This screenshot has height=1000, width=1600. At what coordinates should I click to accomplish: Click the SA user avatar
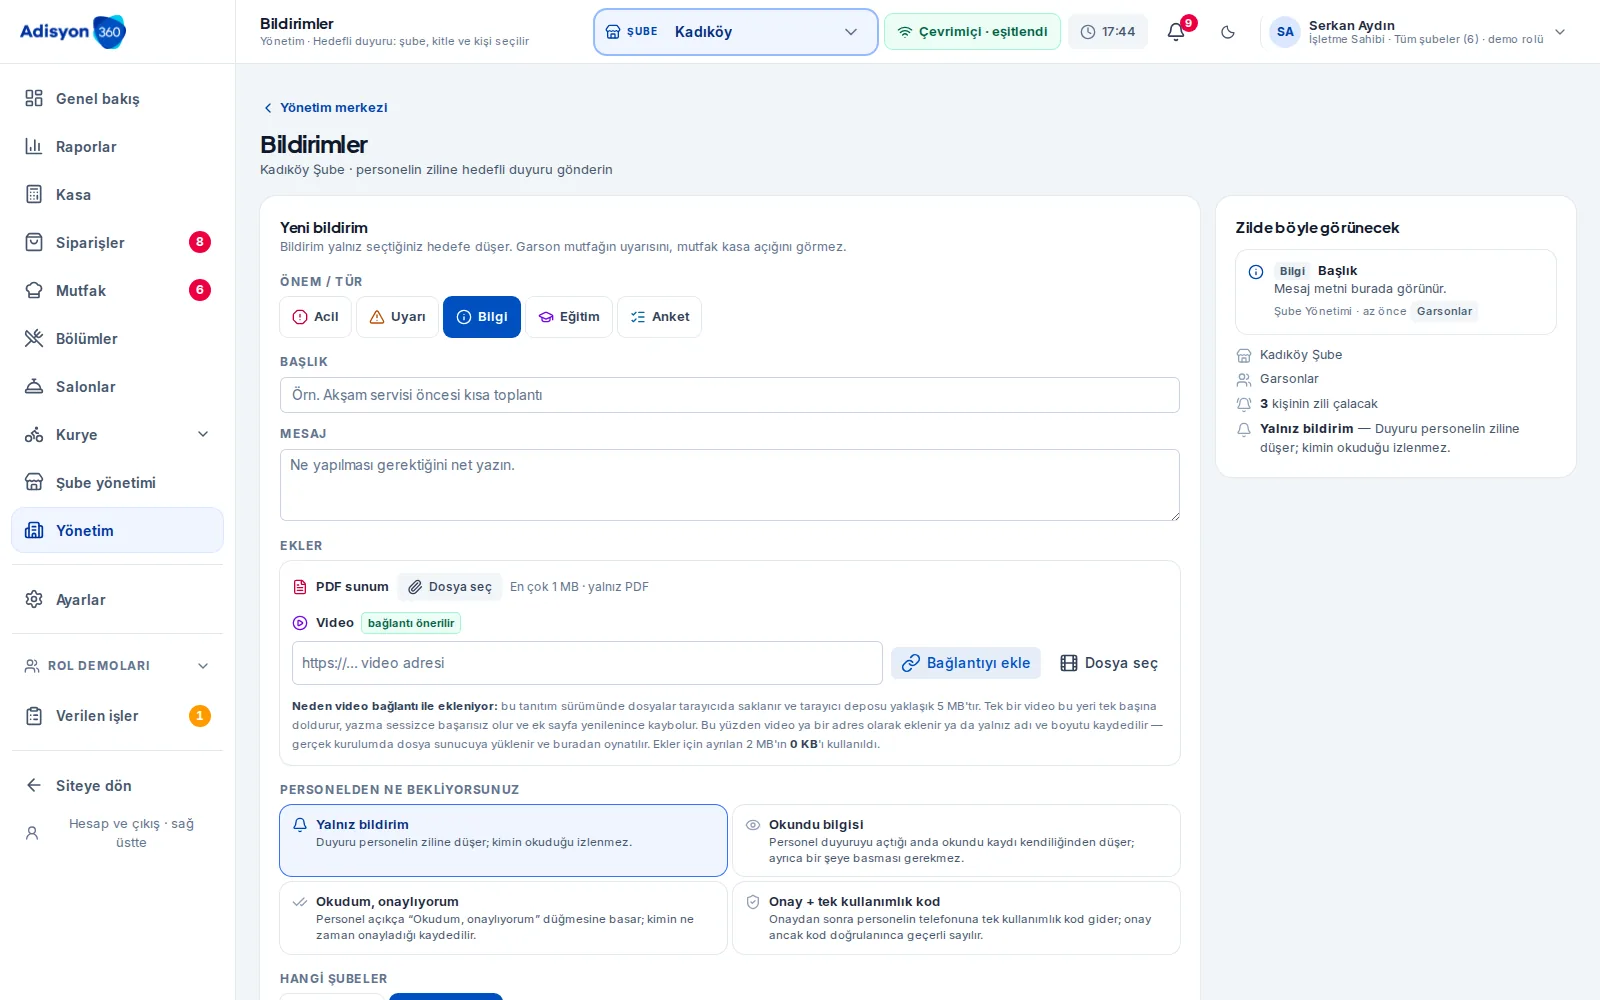click(1285, 32)
